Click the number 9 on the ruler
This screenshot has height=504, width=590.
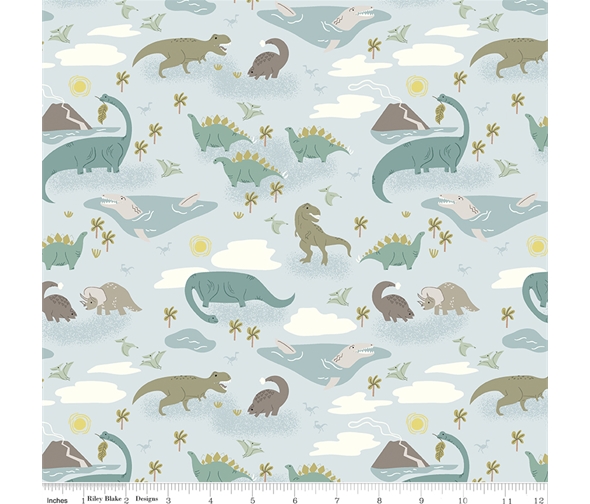[x=421, y=500]
